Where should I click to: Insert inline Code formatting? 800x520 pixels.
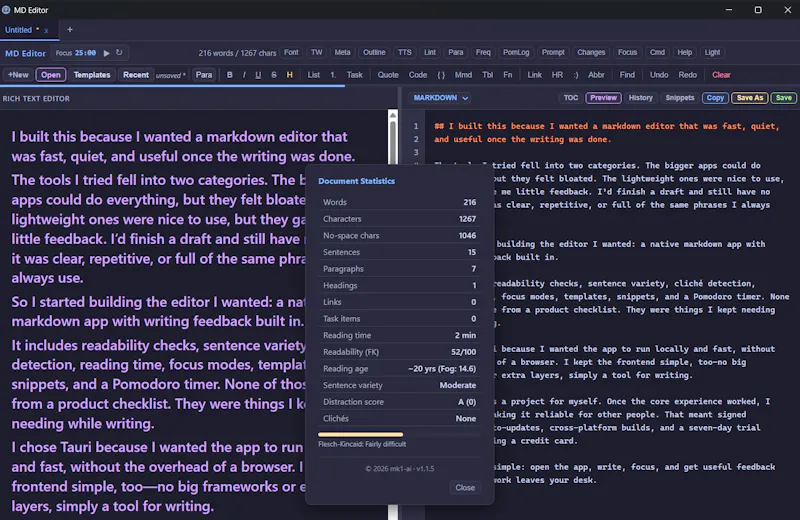[418, 75]
